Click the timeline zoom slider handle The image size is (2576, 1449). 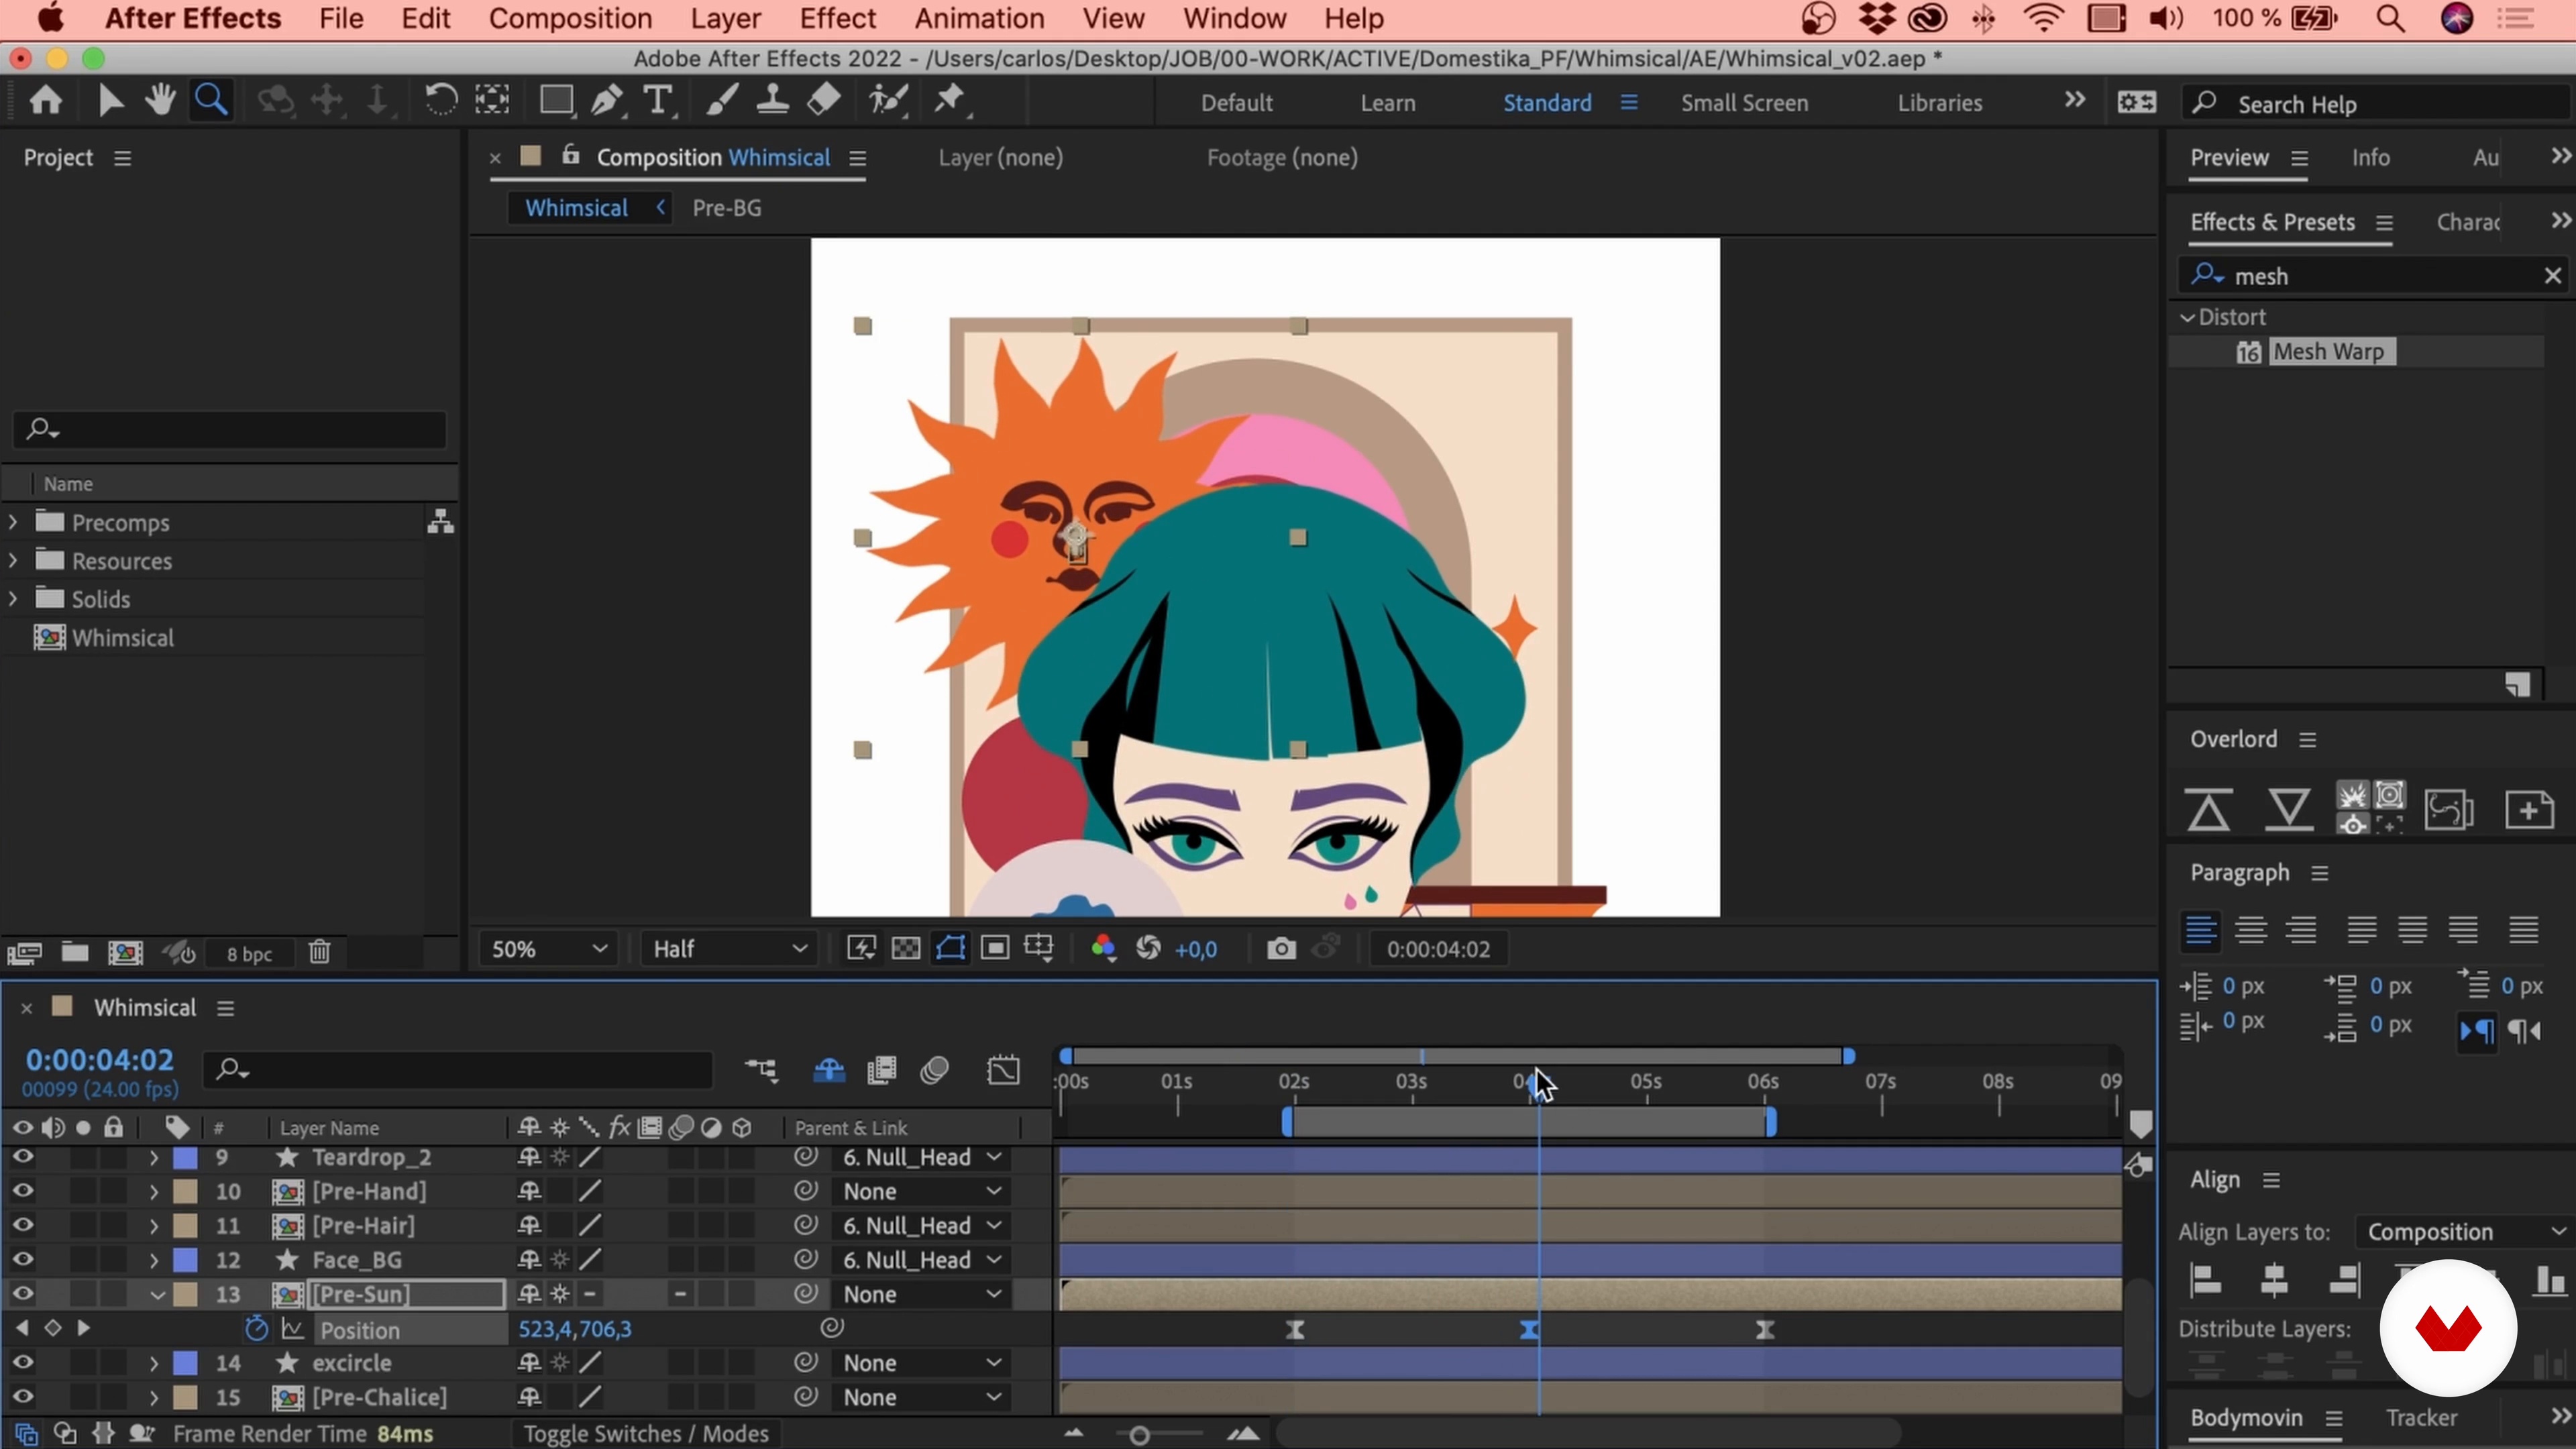pyautogui.click(x=1139, y=1436)
